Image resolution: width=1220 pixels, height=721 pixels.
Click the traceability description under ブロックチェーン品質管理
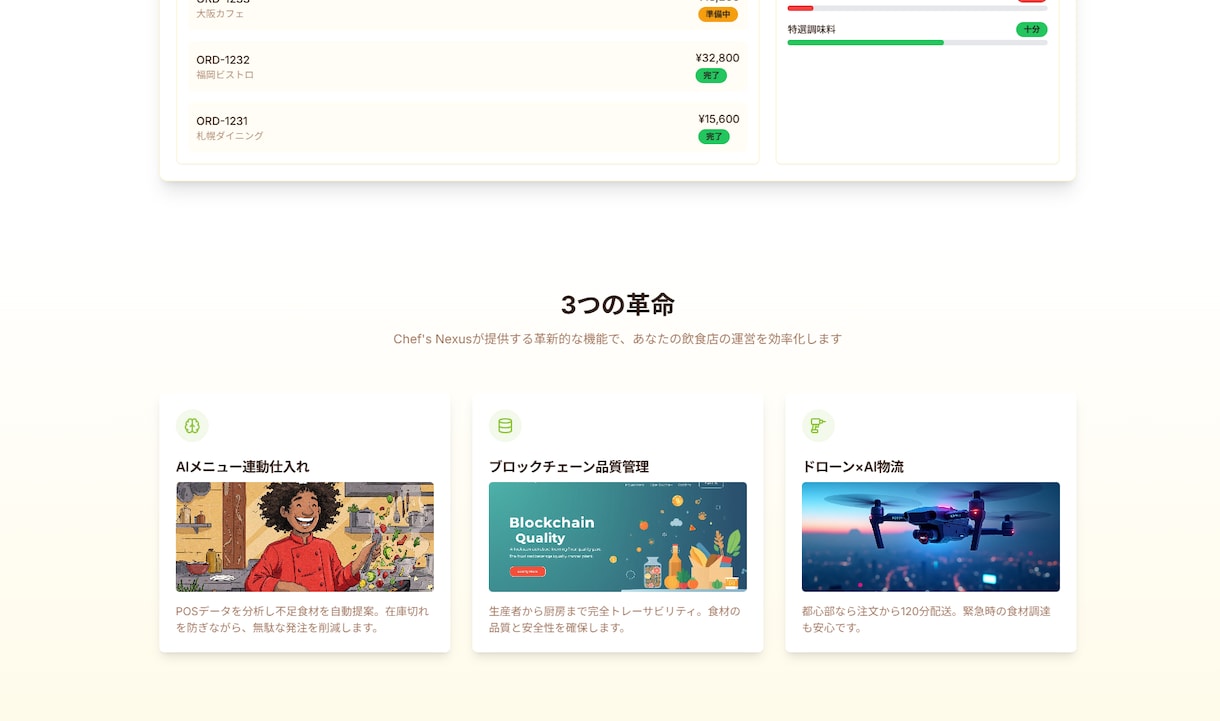[615, 619]
